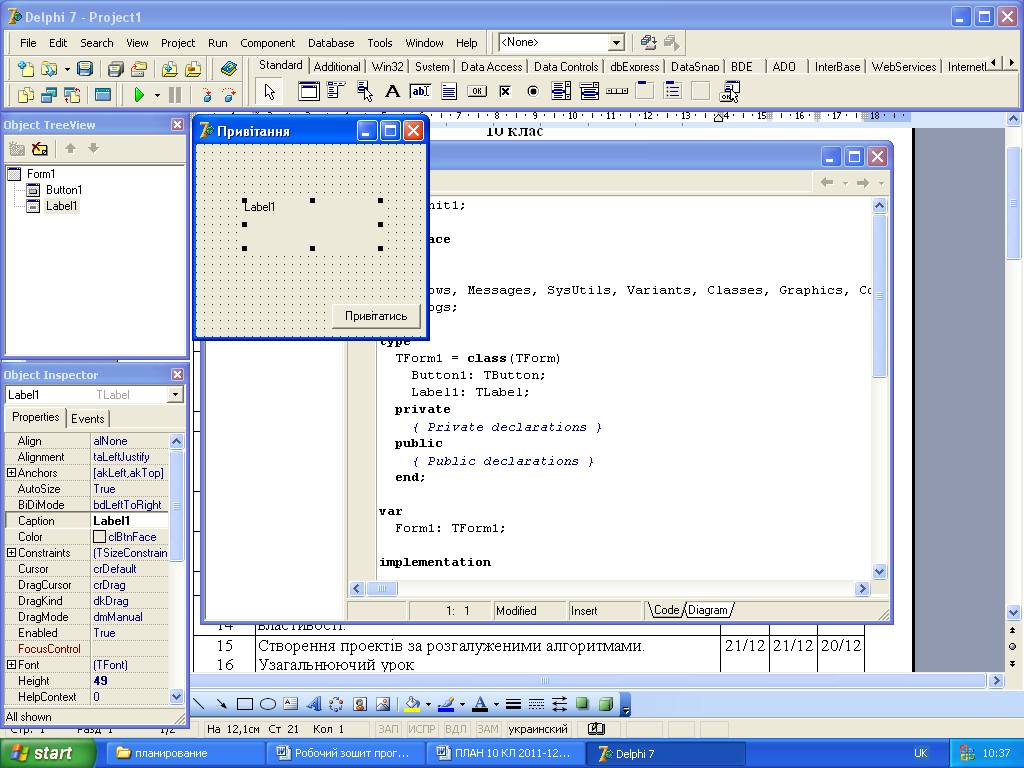Click the Open file folder icon

(x=49, y=68)
